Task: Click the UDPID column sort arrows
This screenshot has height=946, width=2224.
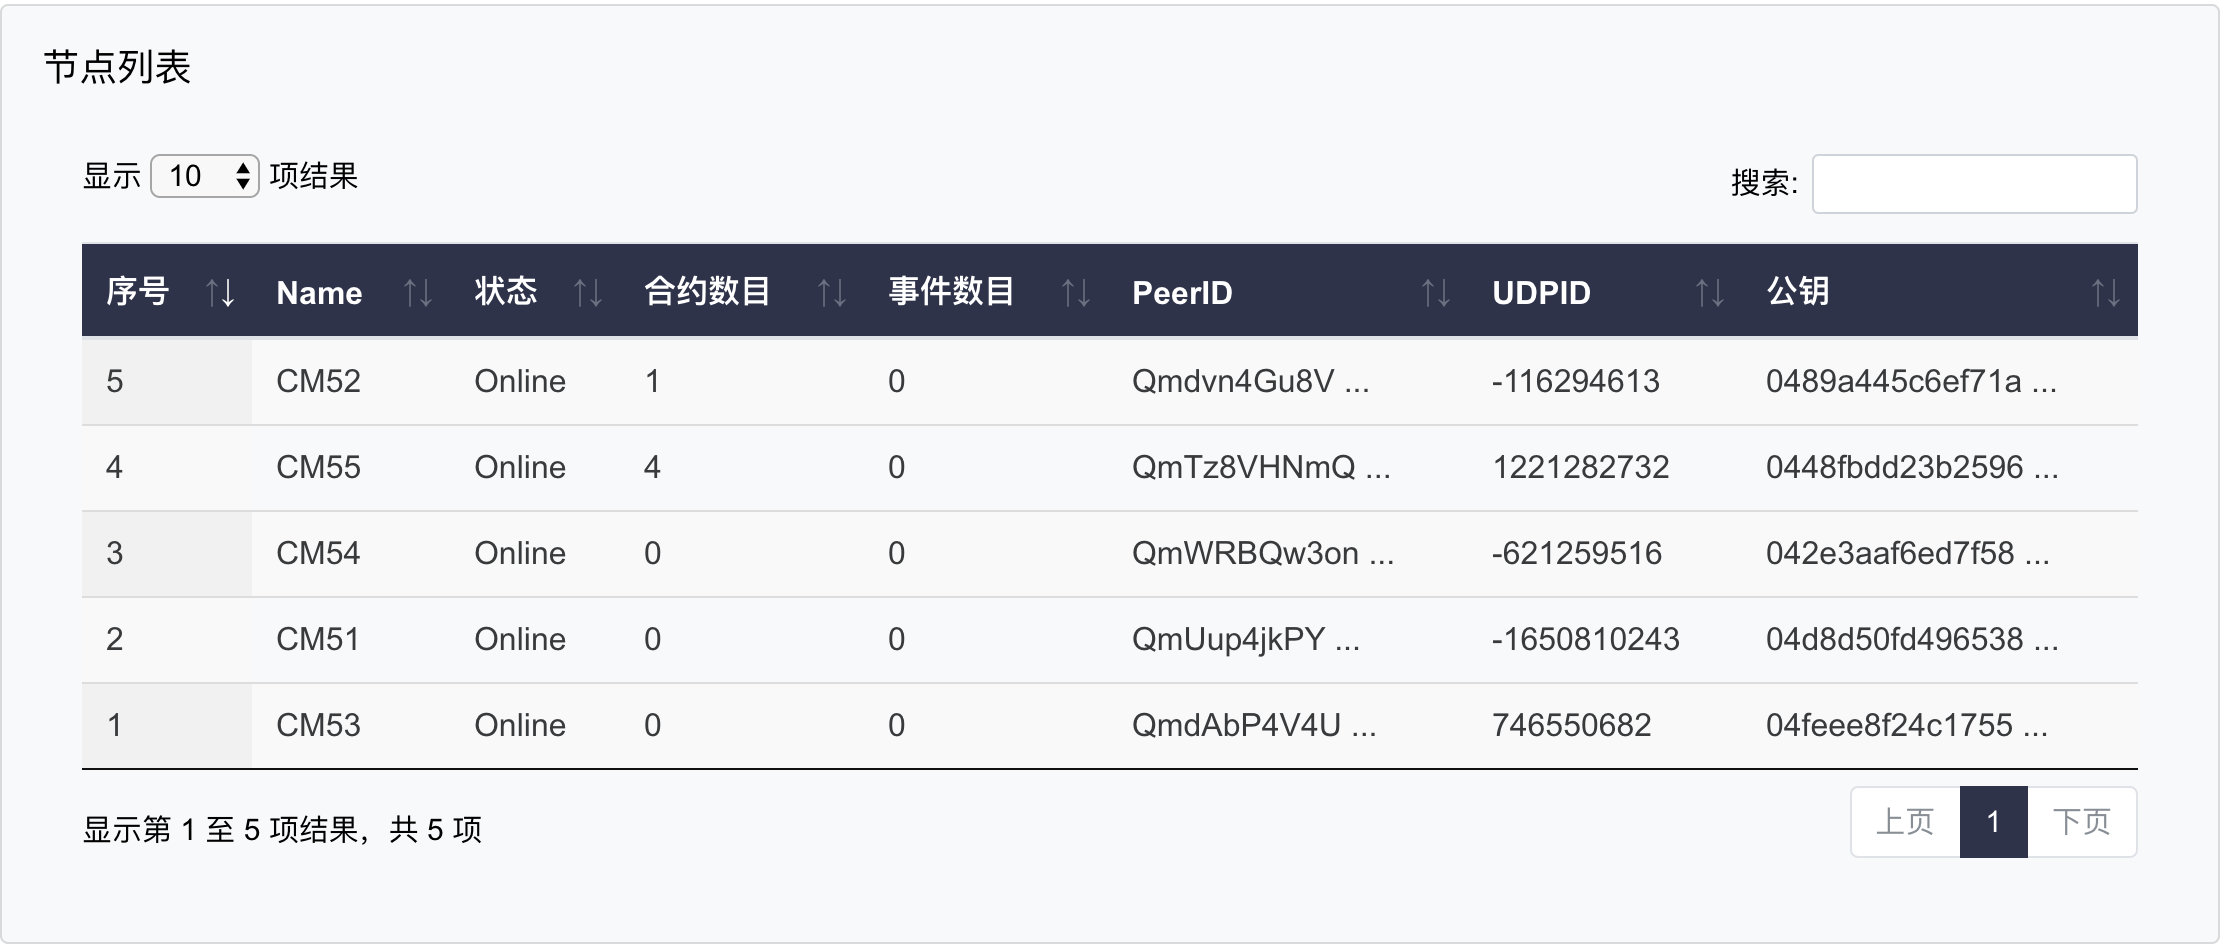Action: 1710,293
